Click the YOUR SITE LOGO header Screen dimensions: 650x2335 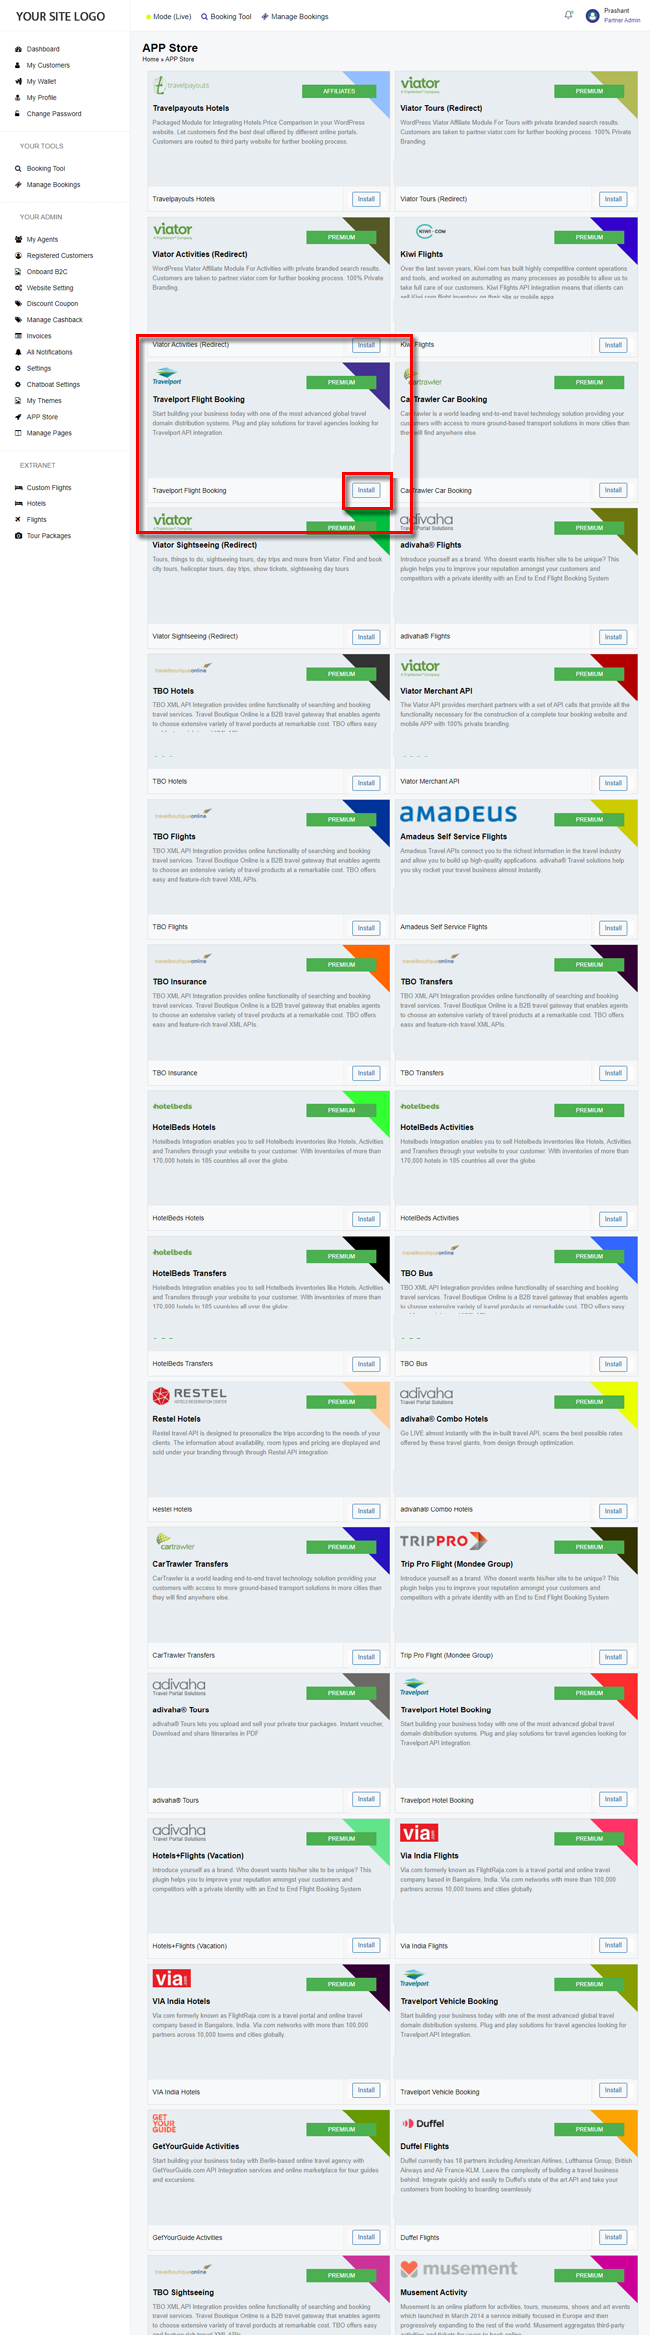pos(60,16)
